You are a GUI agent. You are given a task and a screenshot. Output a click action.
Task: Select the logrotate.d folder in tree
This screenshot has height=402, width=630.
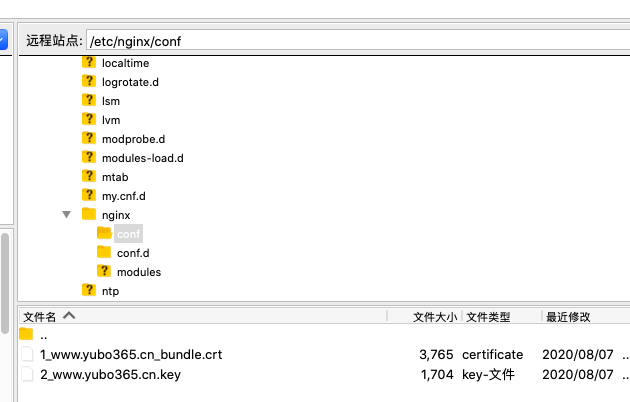click(x=130, y=82)
